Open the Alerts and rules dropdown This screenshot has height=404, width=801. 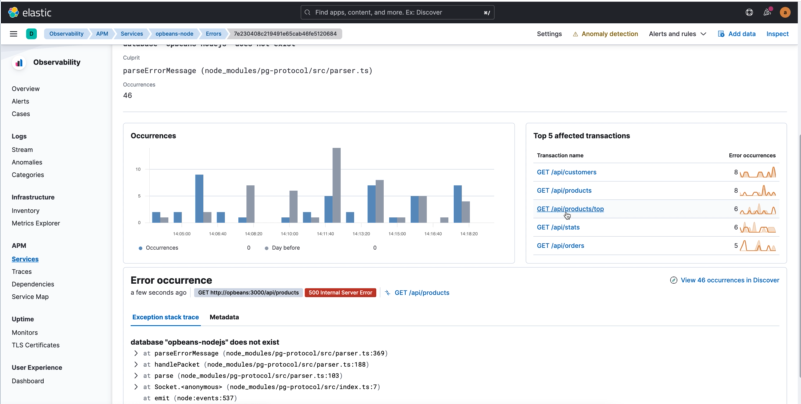pos(676,33)
